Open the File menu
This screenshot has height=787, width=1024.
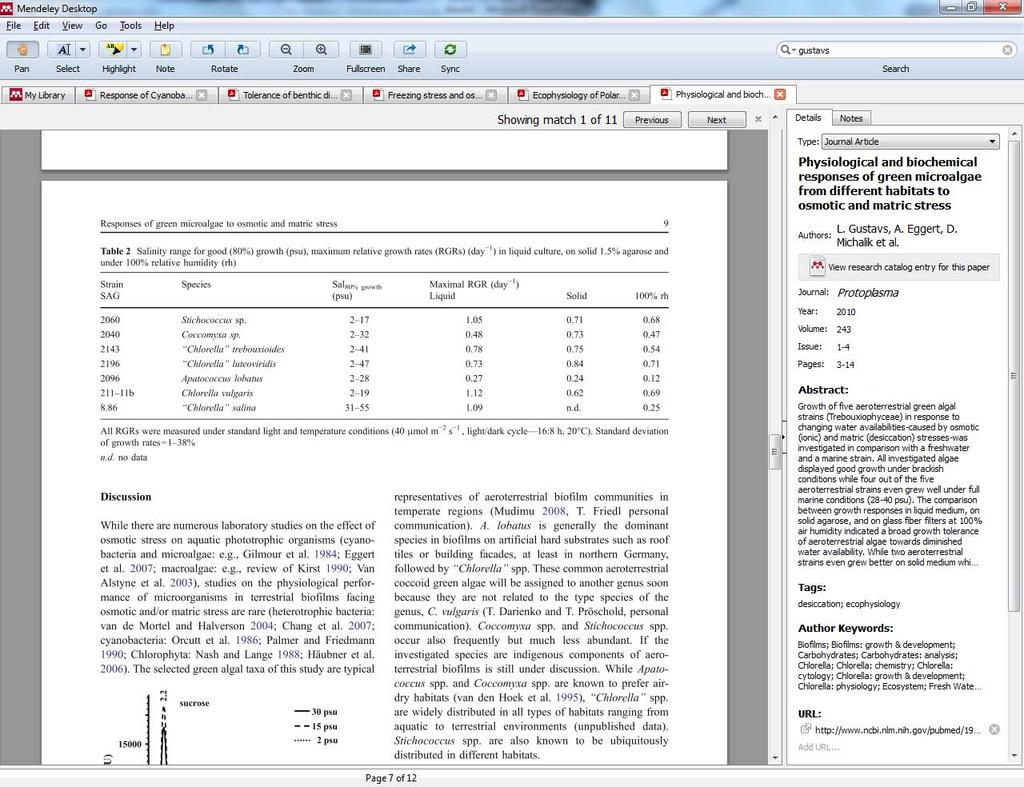13,25
